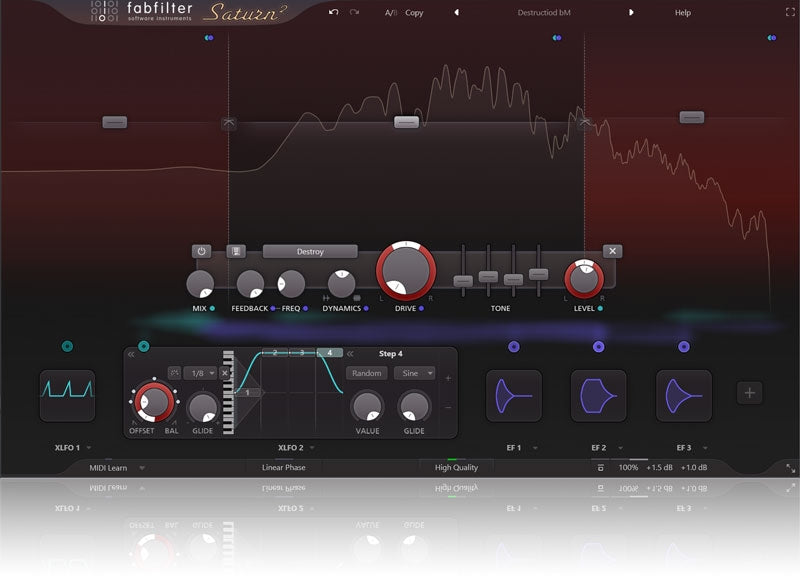The width and height of the screenshot is (800, 578).
Task: Click the DRIVE modulation indicator dot
Action: point(421,308)
